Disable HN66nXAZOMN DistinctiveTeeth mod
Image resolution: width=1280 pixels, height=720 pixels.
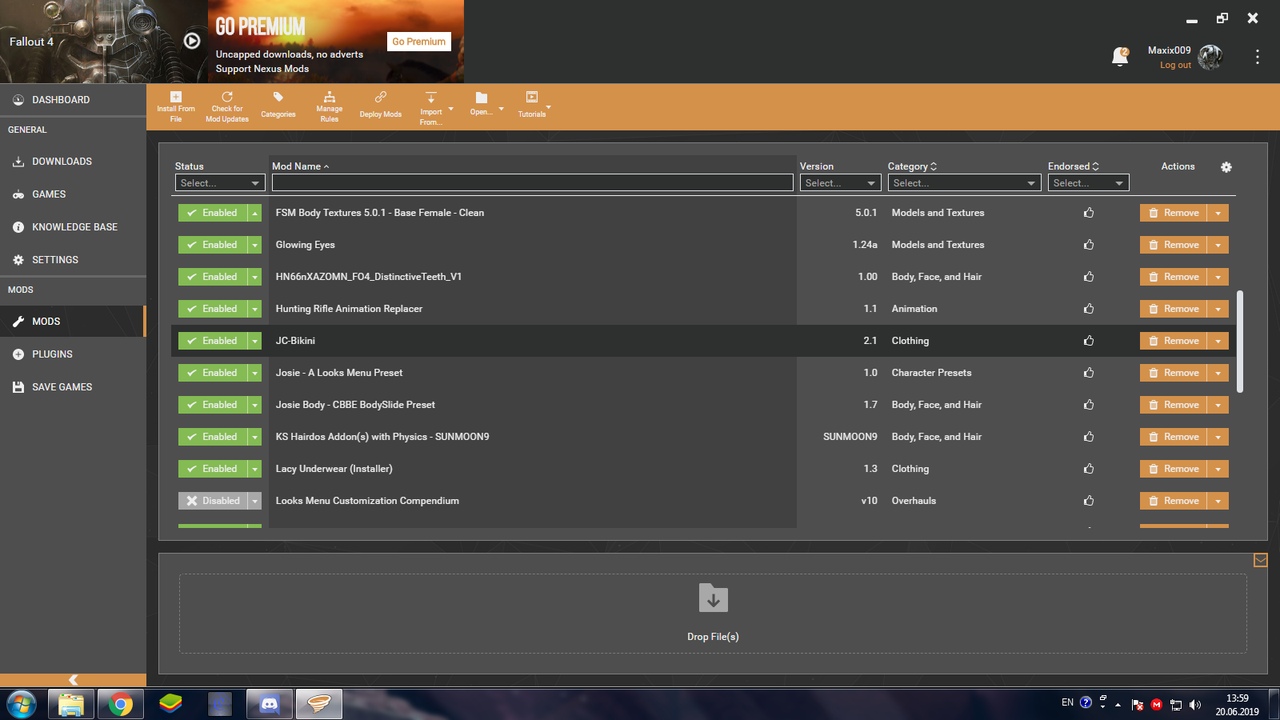[x=212, y=277]
